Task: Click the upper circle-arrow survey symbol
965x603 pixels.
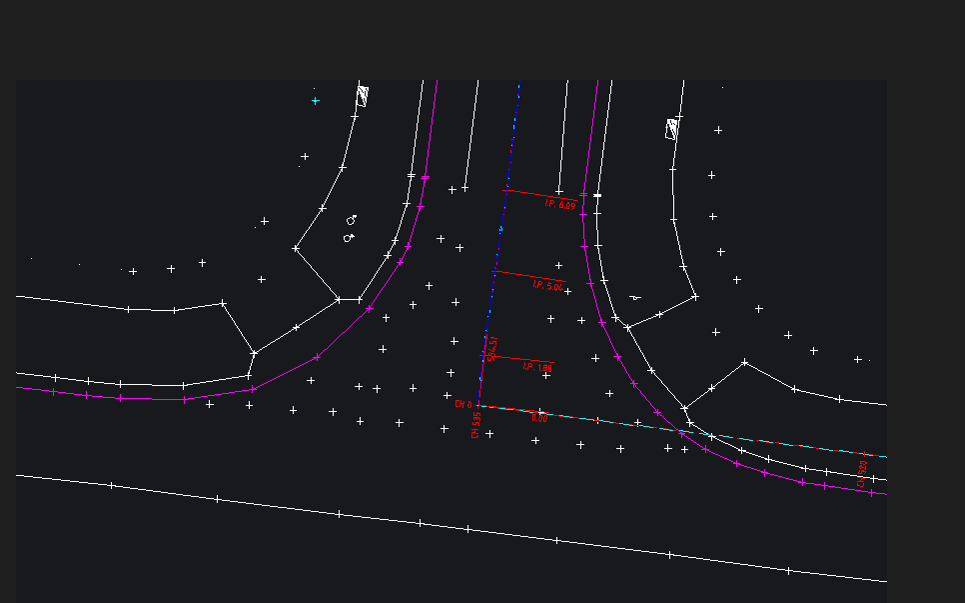Action: coord(351,220)
